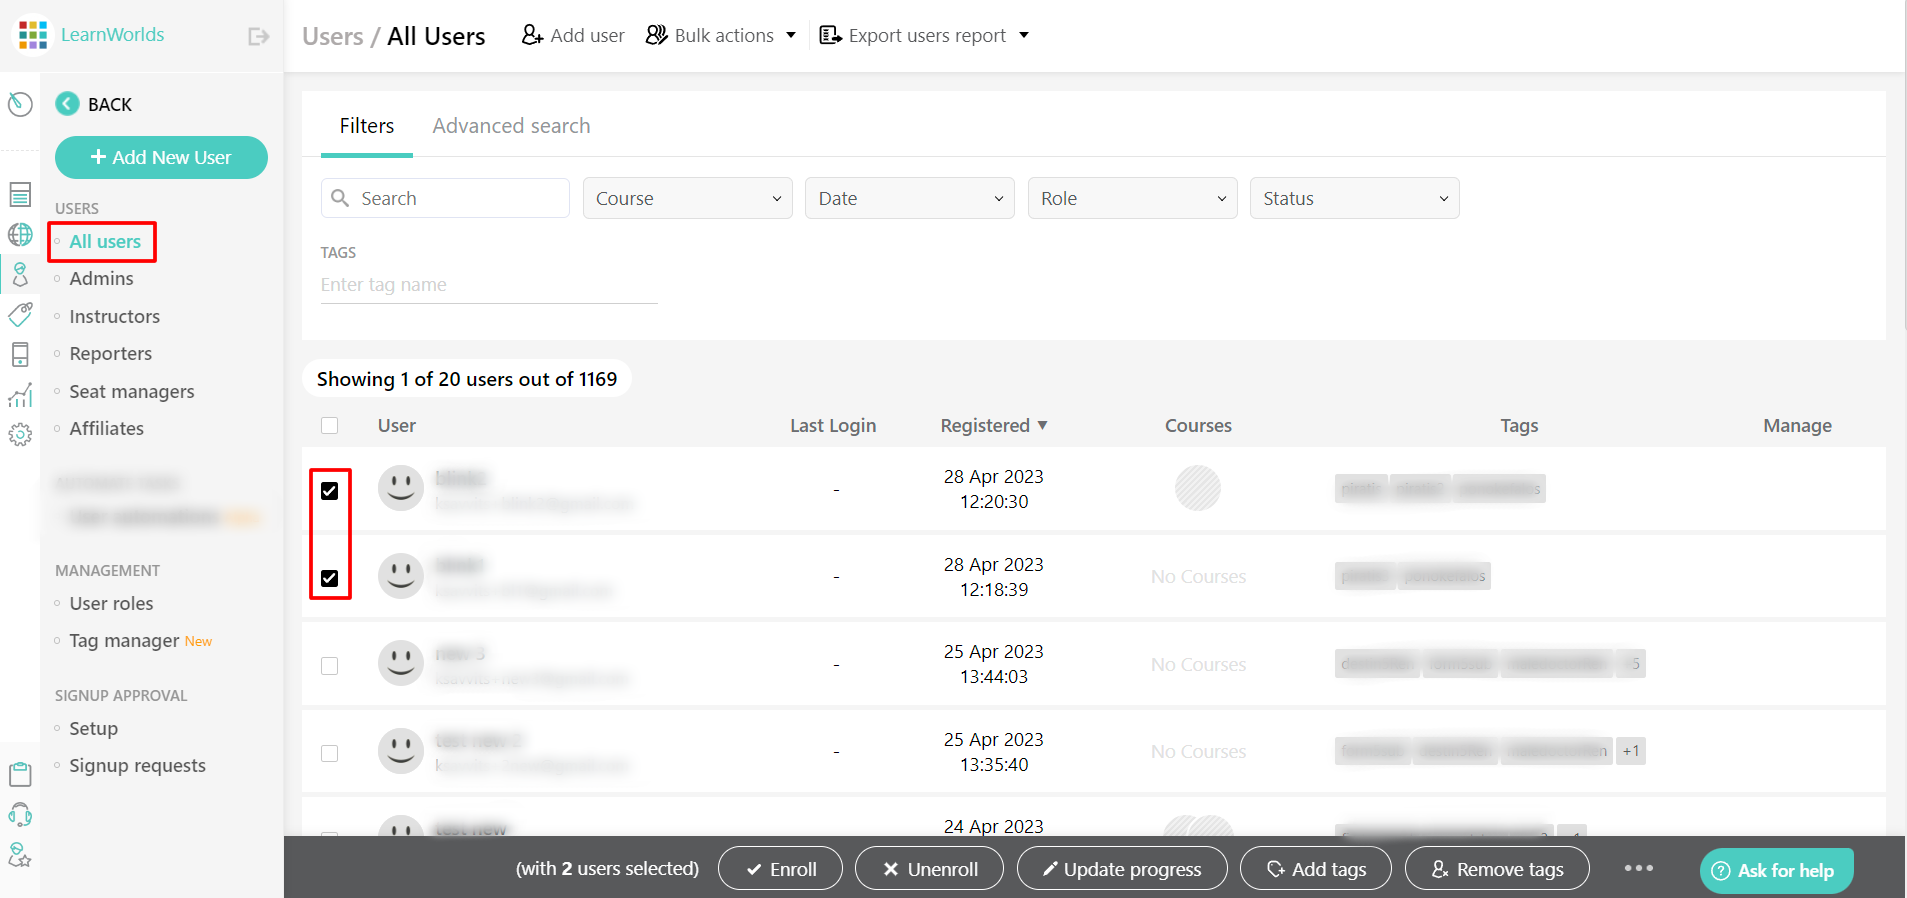Uncheck the first selected user checkbox
Screen dimensions: 1907x898
pyautogui.click(x=330, y=491)
